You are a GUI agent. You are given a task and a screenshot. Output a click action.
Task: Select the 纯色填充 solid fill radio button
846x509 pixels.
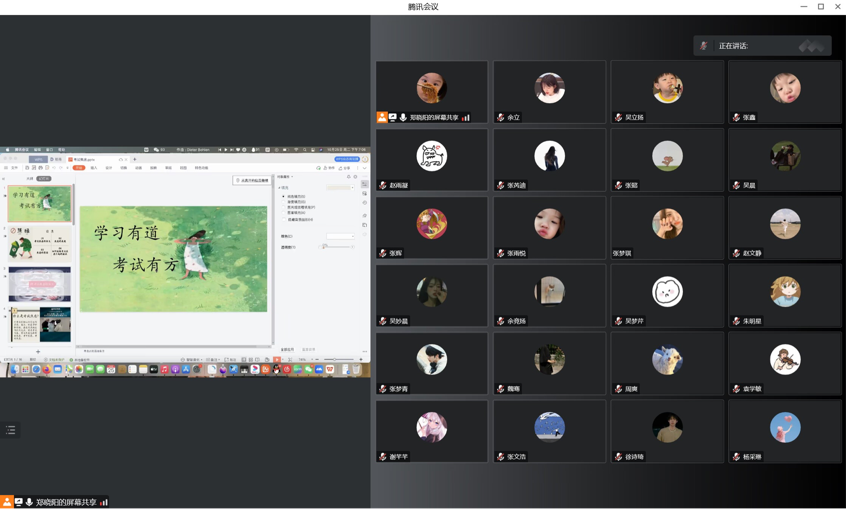(284, 197)
